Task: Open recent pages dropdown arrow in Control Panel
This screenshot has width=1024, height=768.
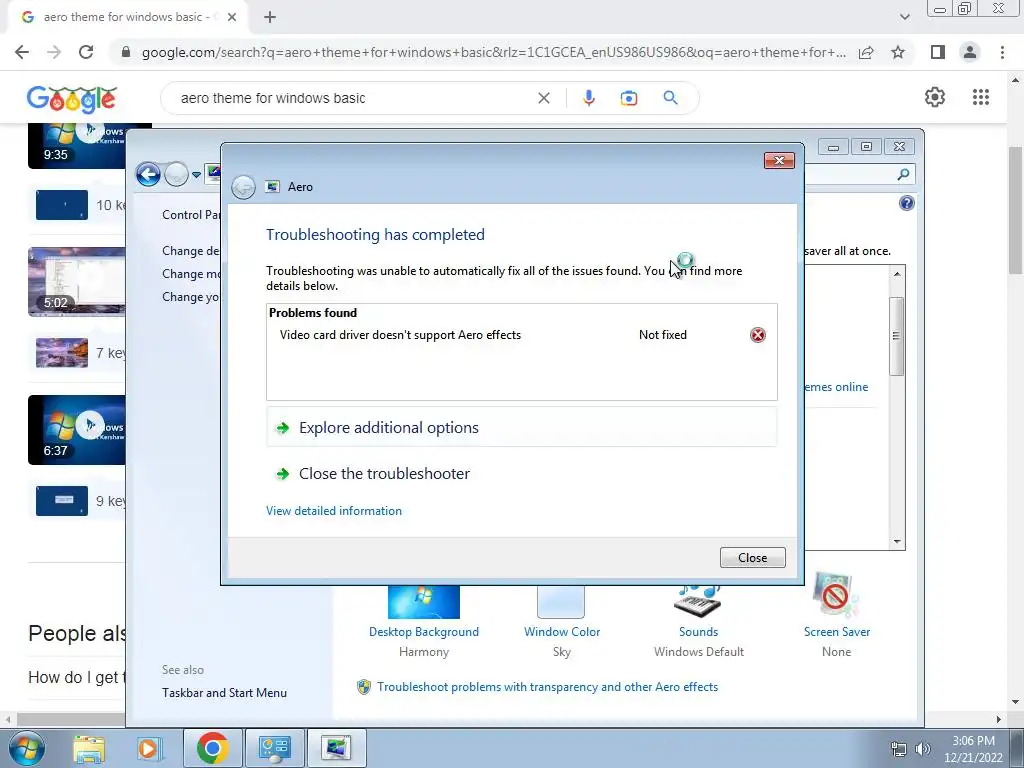Action: 196,175
